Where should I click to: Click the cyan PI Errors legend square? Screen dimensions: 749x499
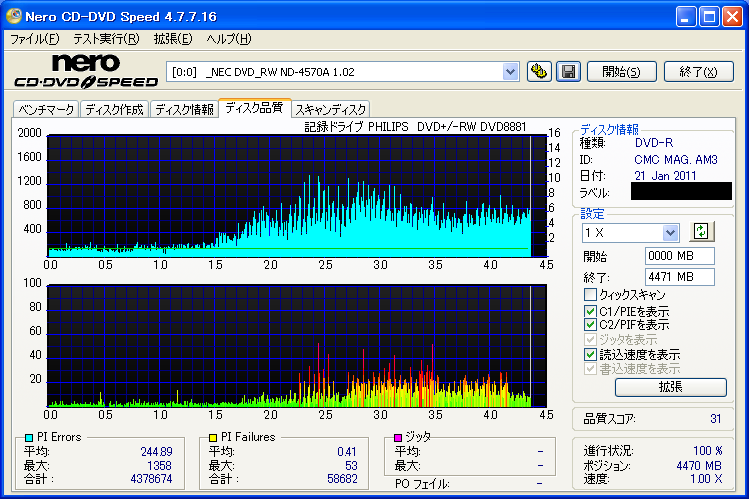[29, 437]
